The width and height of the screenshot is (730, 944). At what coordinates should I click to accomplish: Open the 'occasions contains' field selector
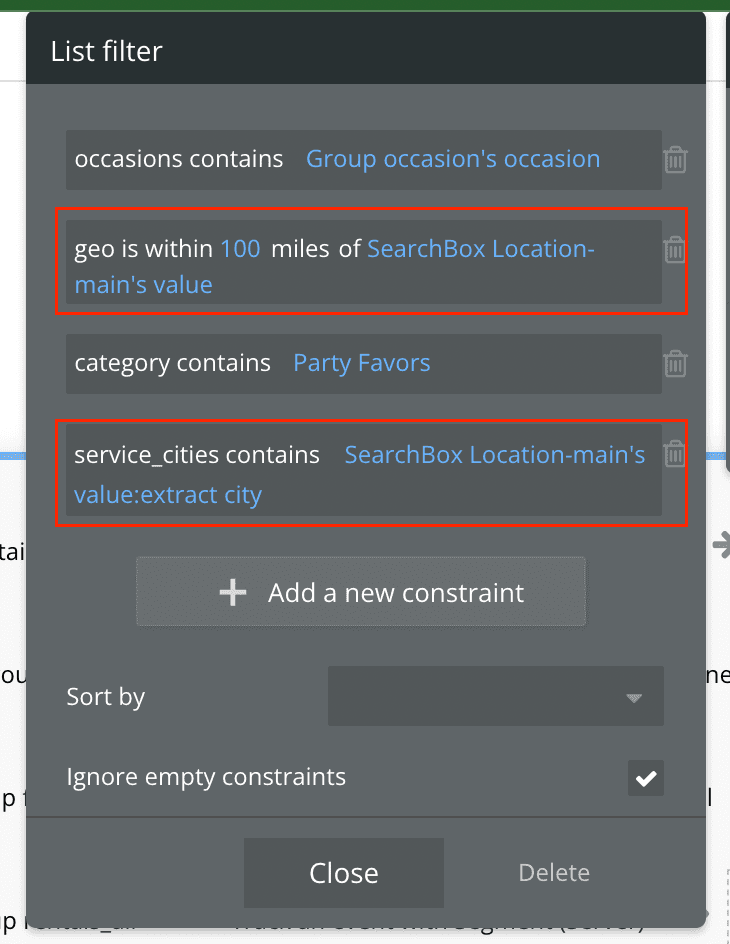179,159
